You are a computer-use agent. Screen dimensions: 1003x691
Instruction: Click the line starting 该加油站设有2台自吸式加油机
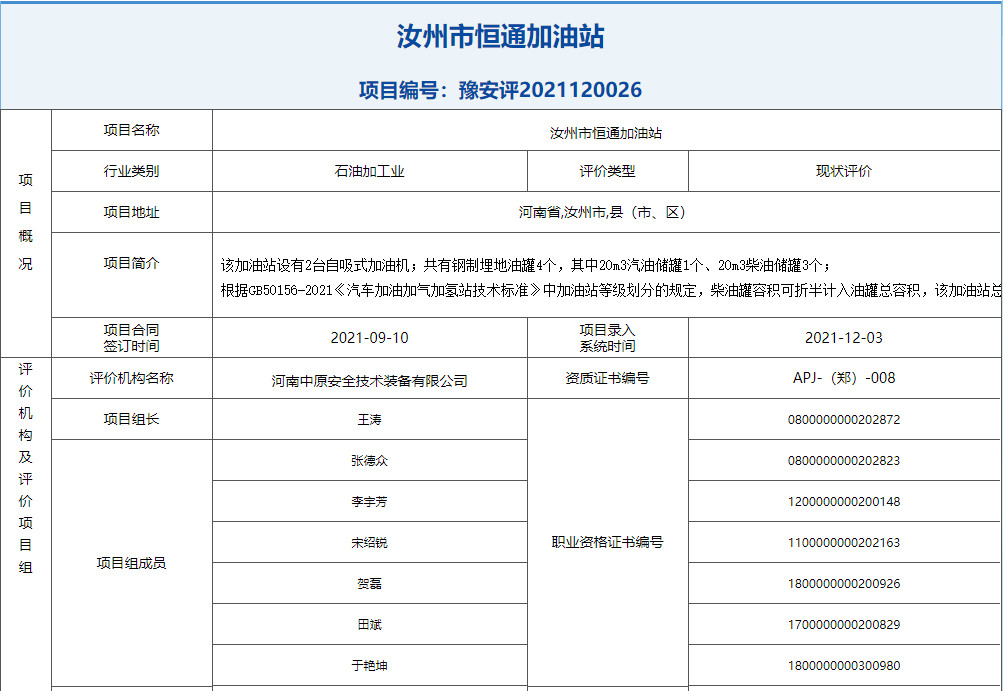526,265
